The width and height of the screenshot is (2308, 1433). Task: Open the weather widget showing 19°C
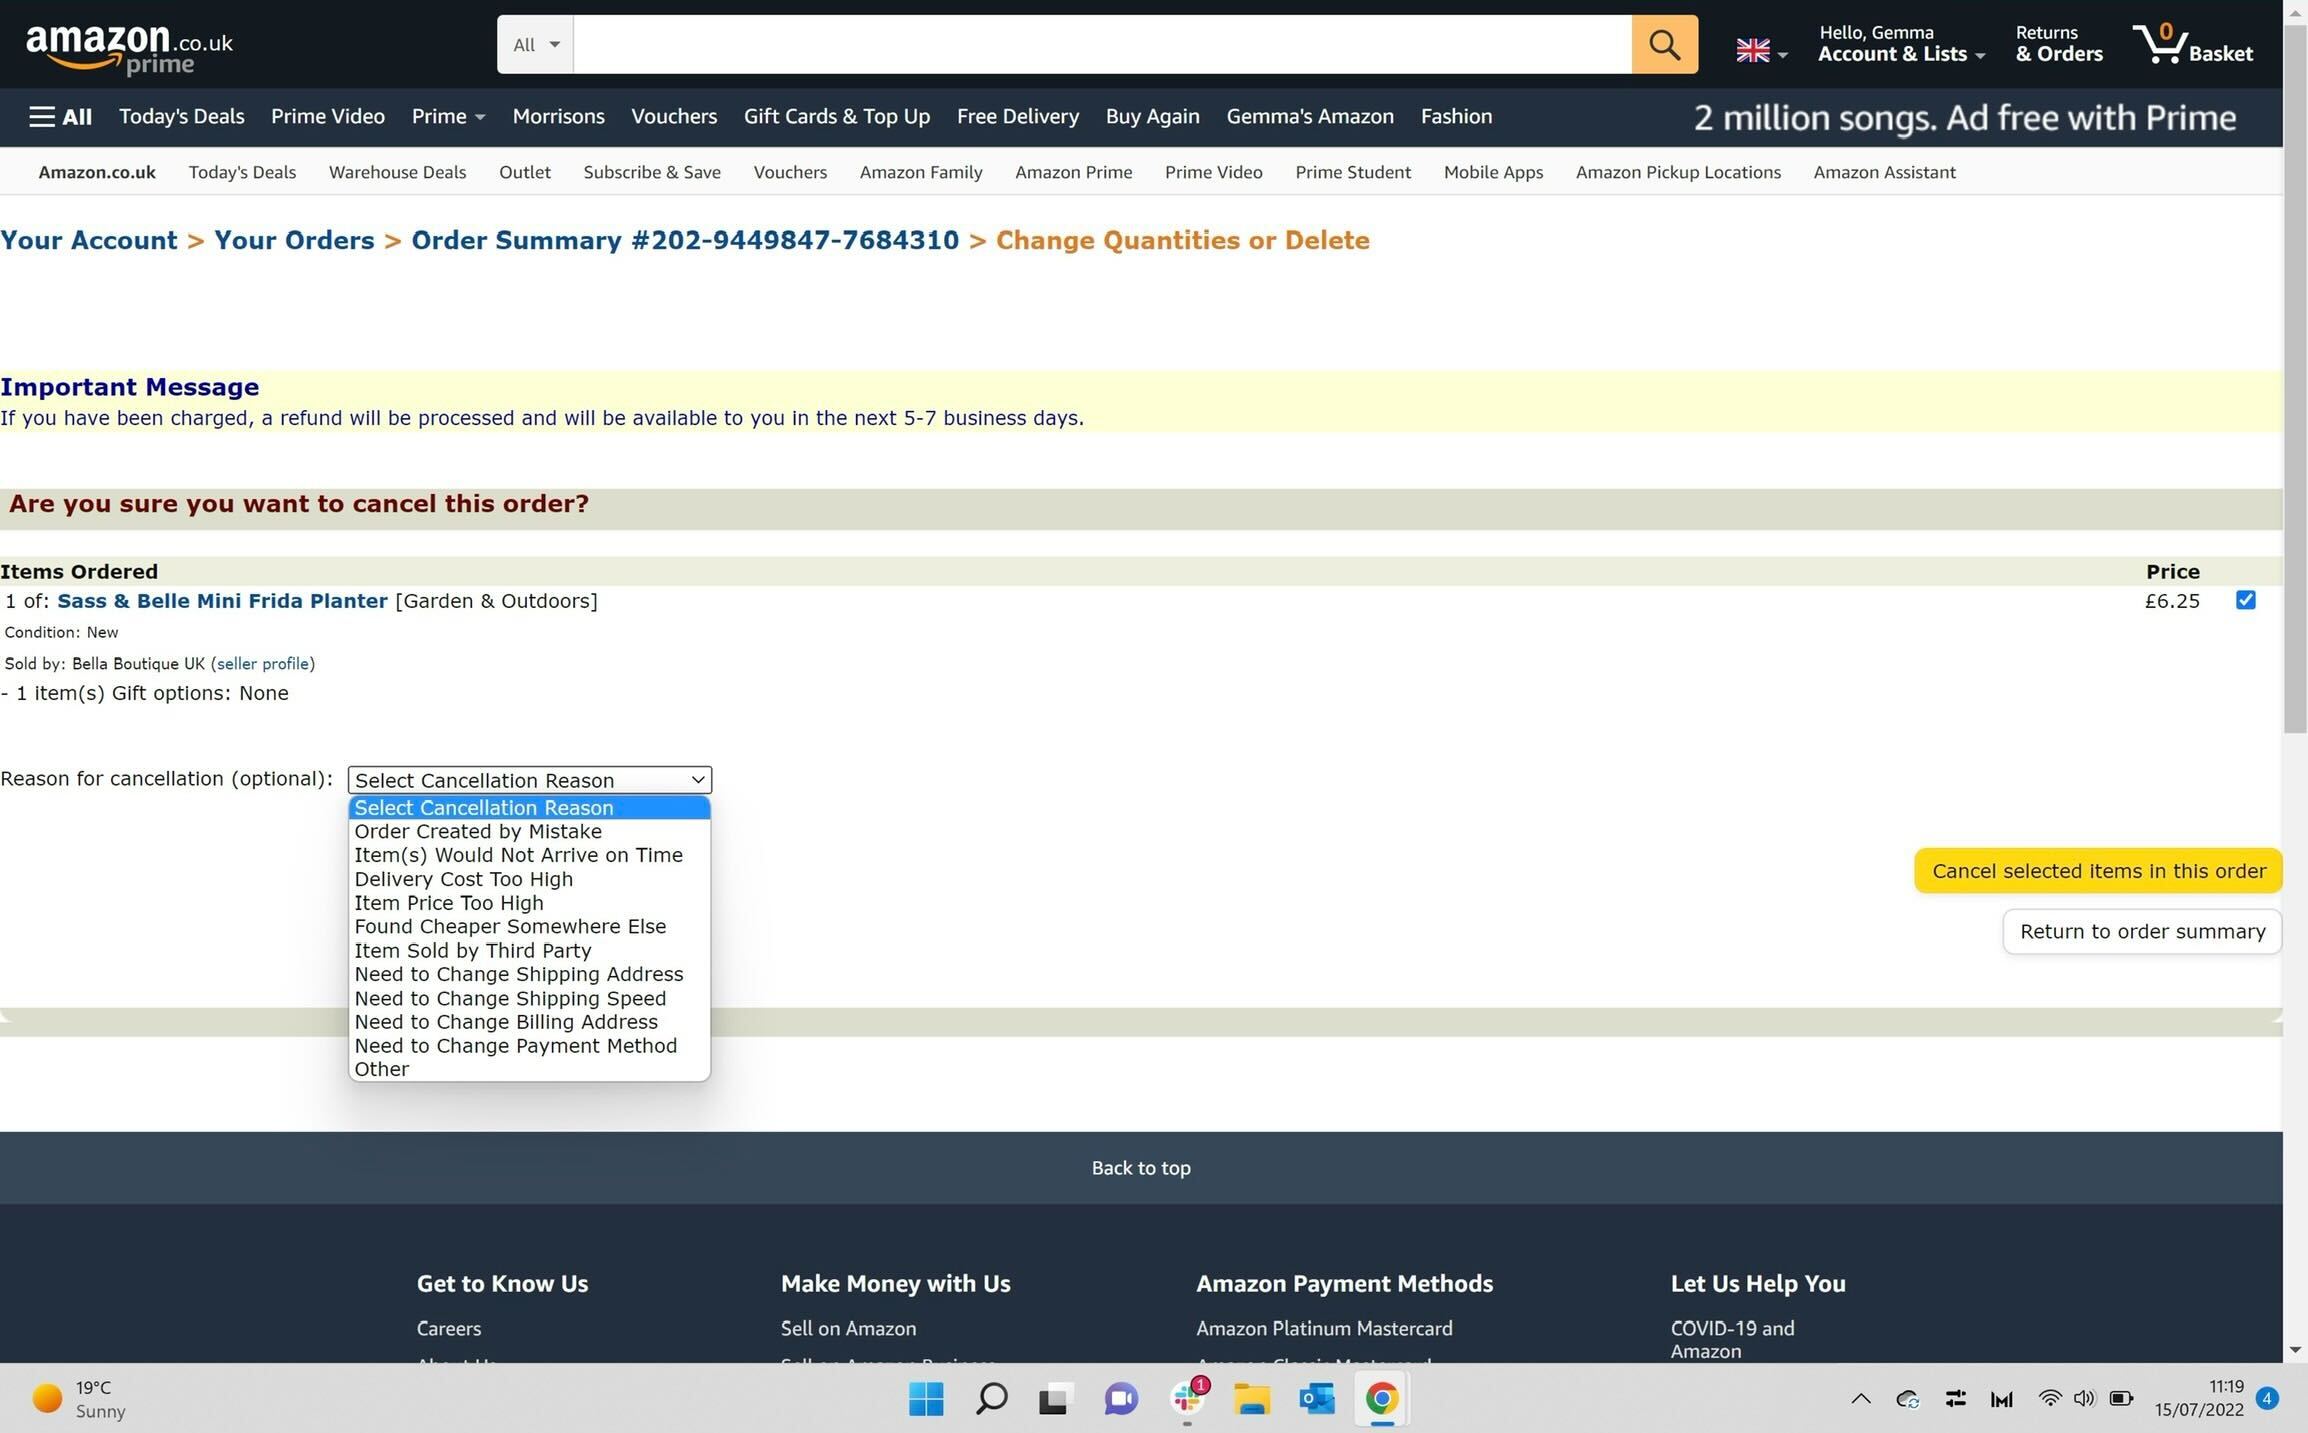click(80, 1398)
